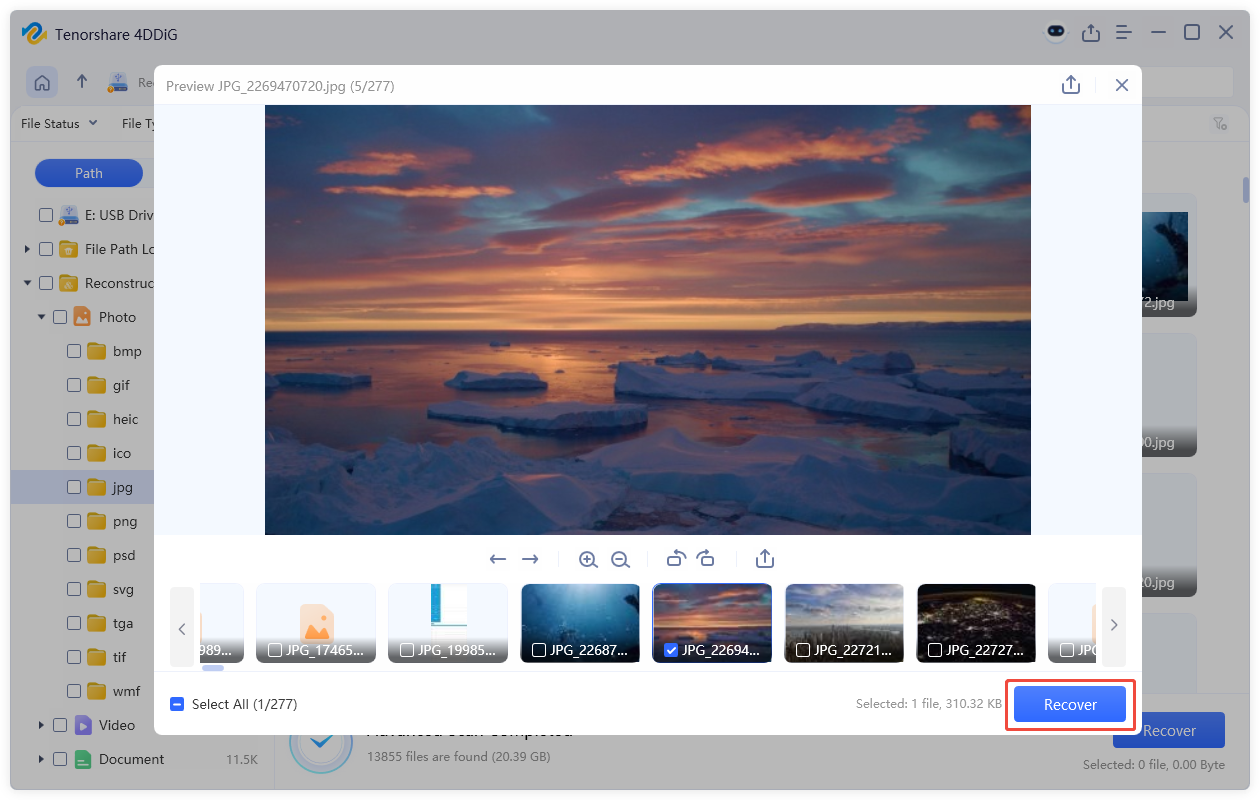Switch to the Path view
This screenshot has width=1260, height=800.
[x=89, y=172]
